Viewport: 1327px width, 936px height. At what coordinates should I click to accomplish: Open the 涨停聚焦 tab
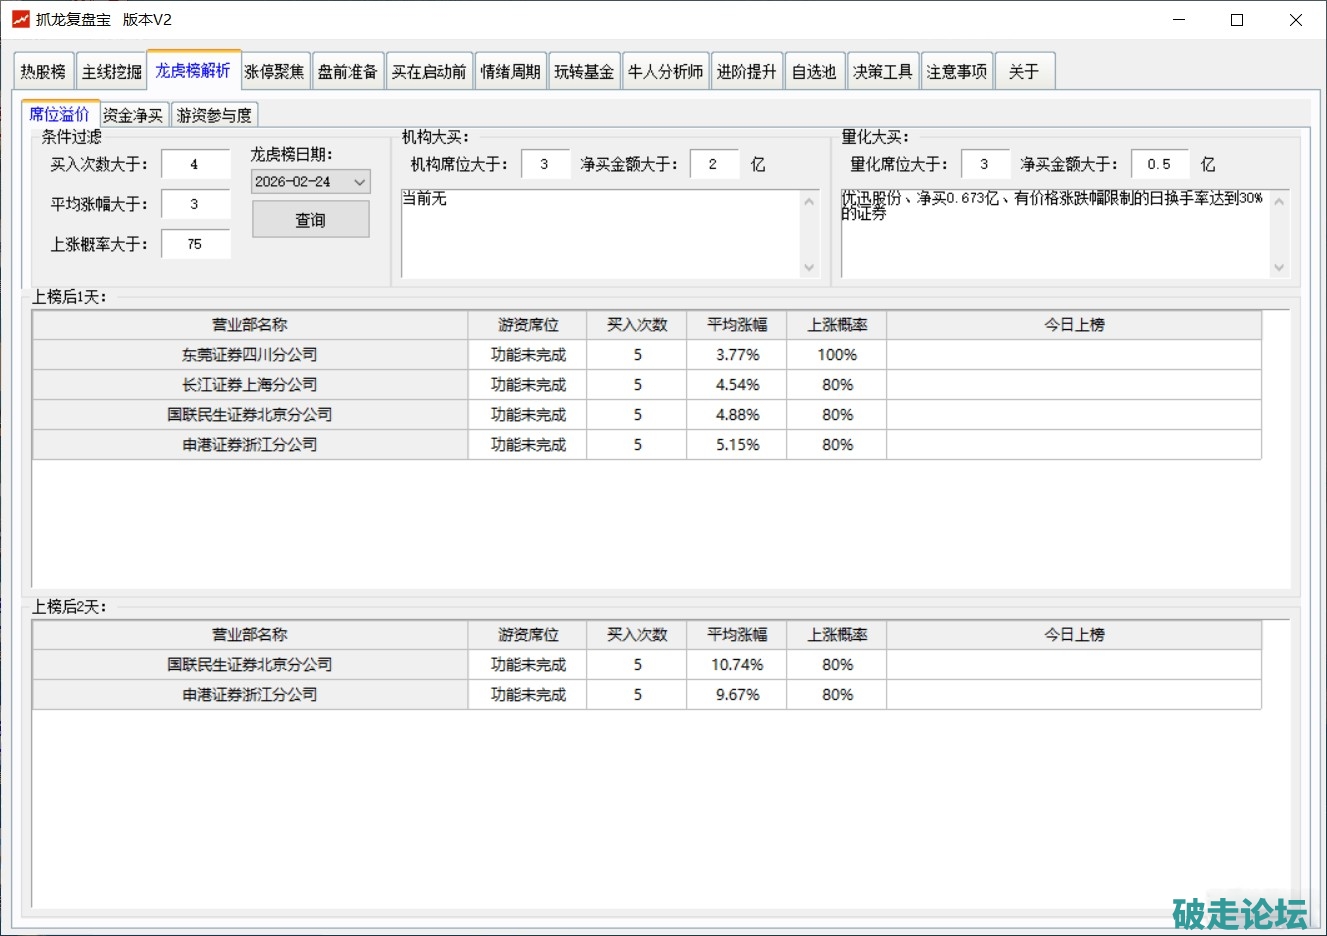pos(274,72)
